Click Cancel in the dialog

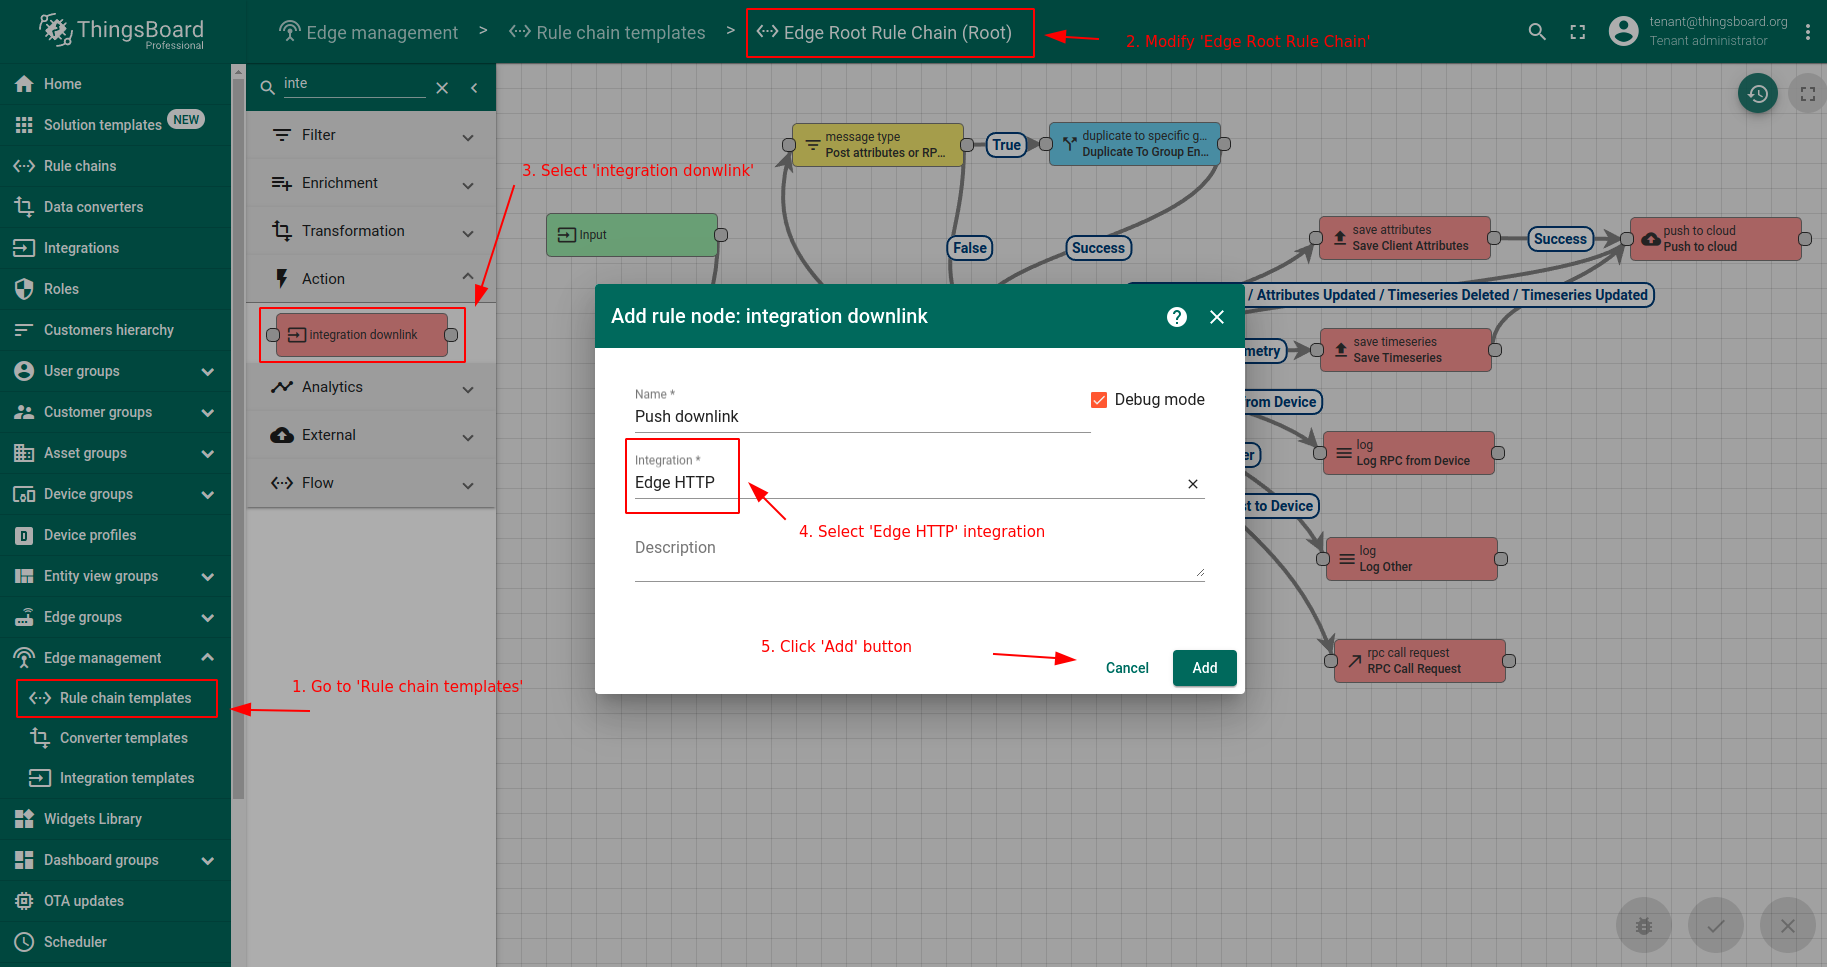[1127, 668]
